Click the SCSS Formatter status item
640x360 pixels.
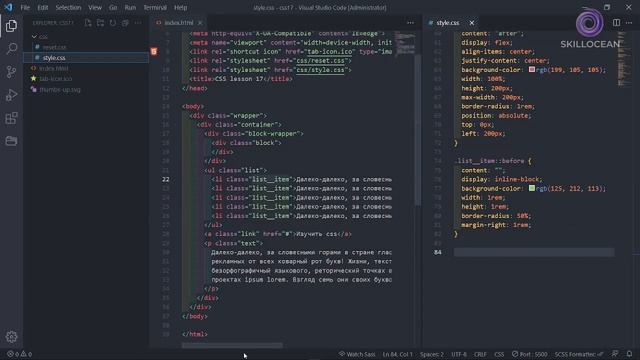[x=579, y=354]
